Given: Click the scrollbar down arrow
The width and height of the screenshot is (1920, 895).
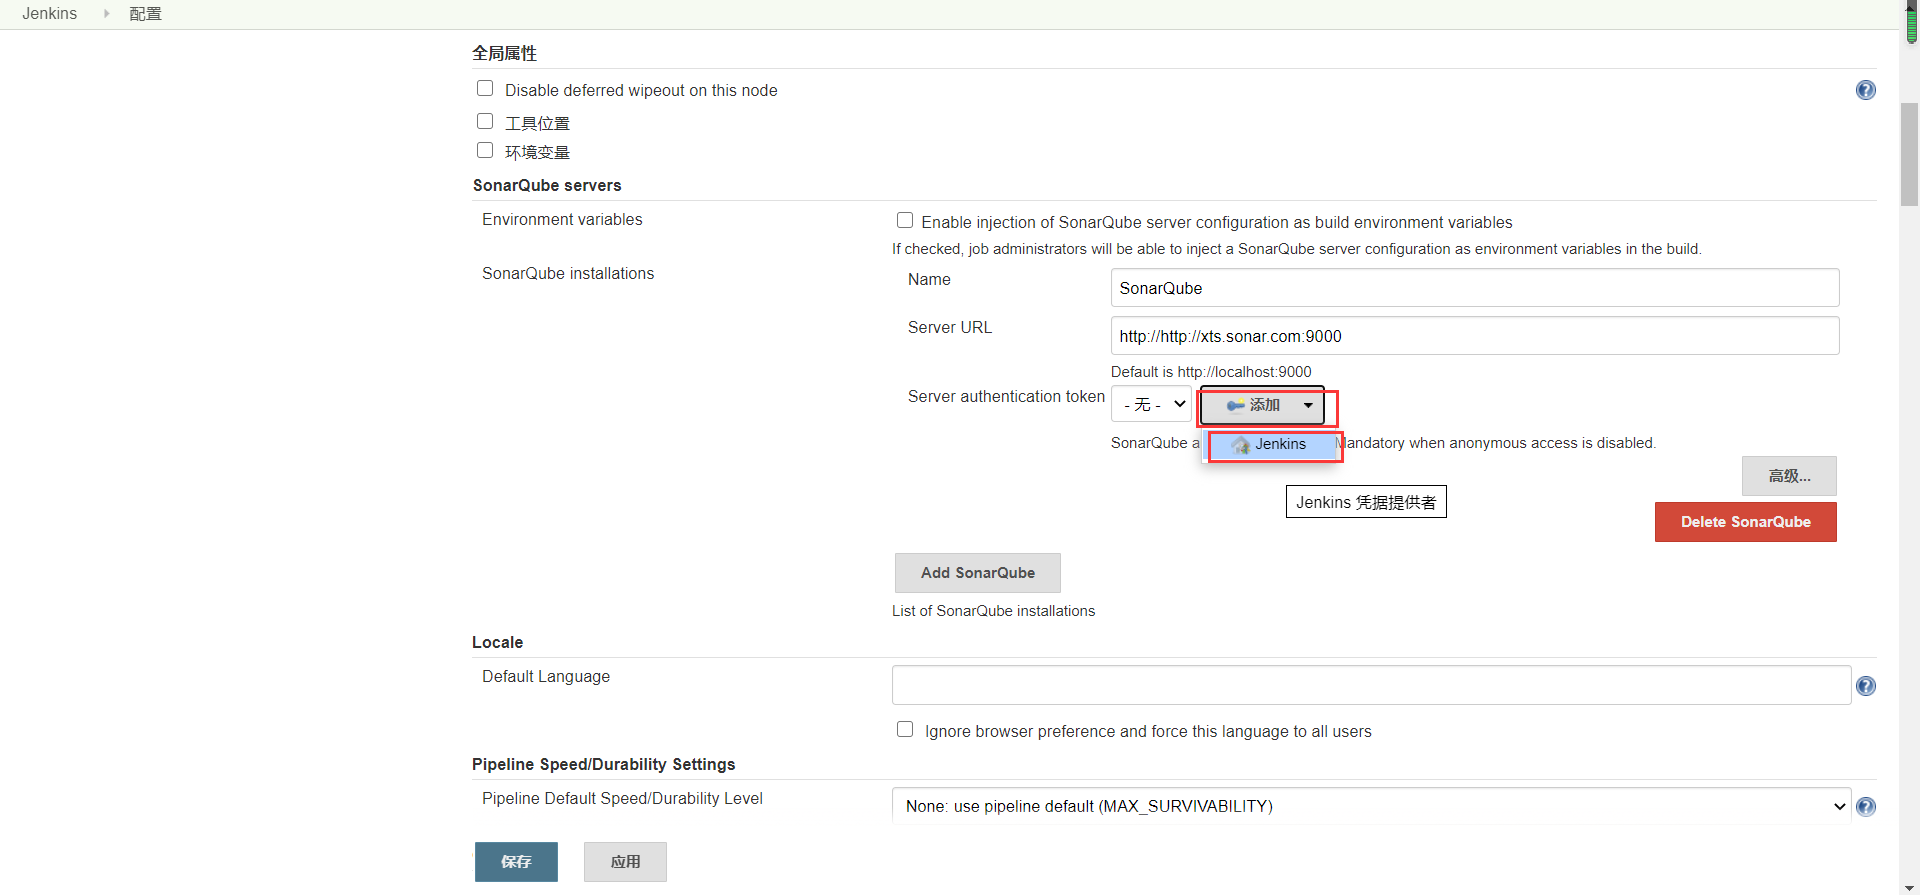Looking at the screenshot, I should pyautogui.click(x=1909, y=887).
